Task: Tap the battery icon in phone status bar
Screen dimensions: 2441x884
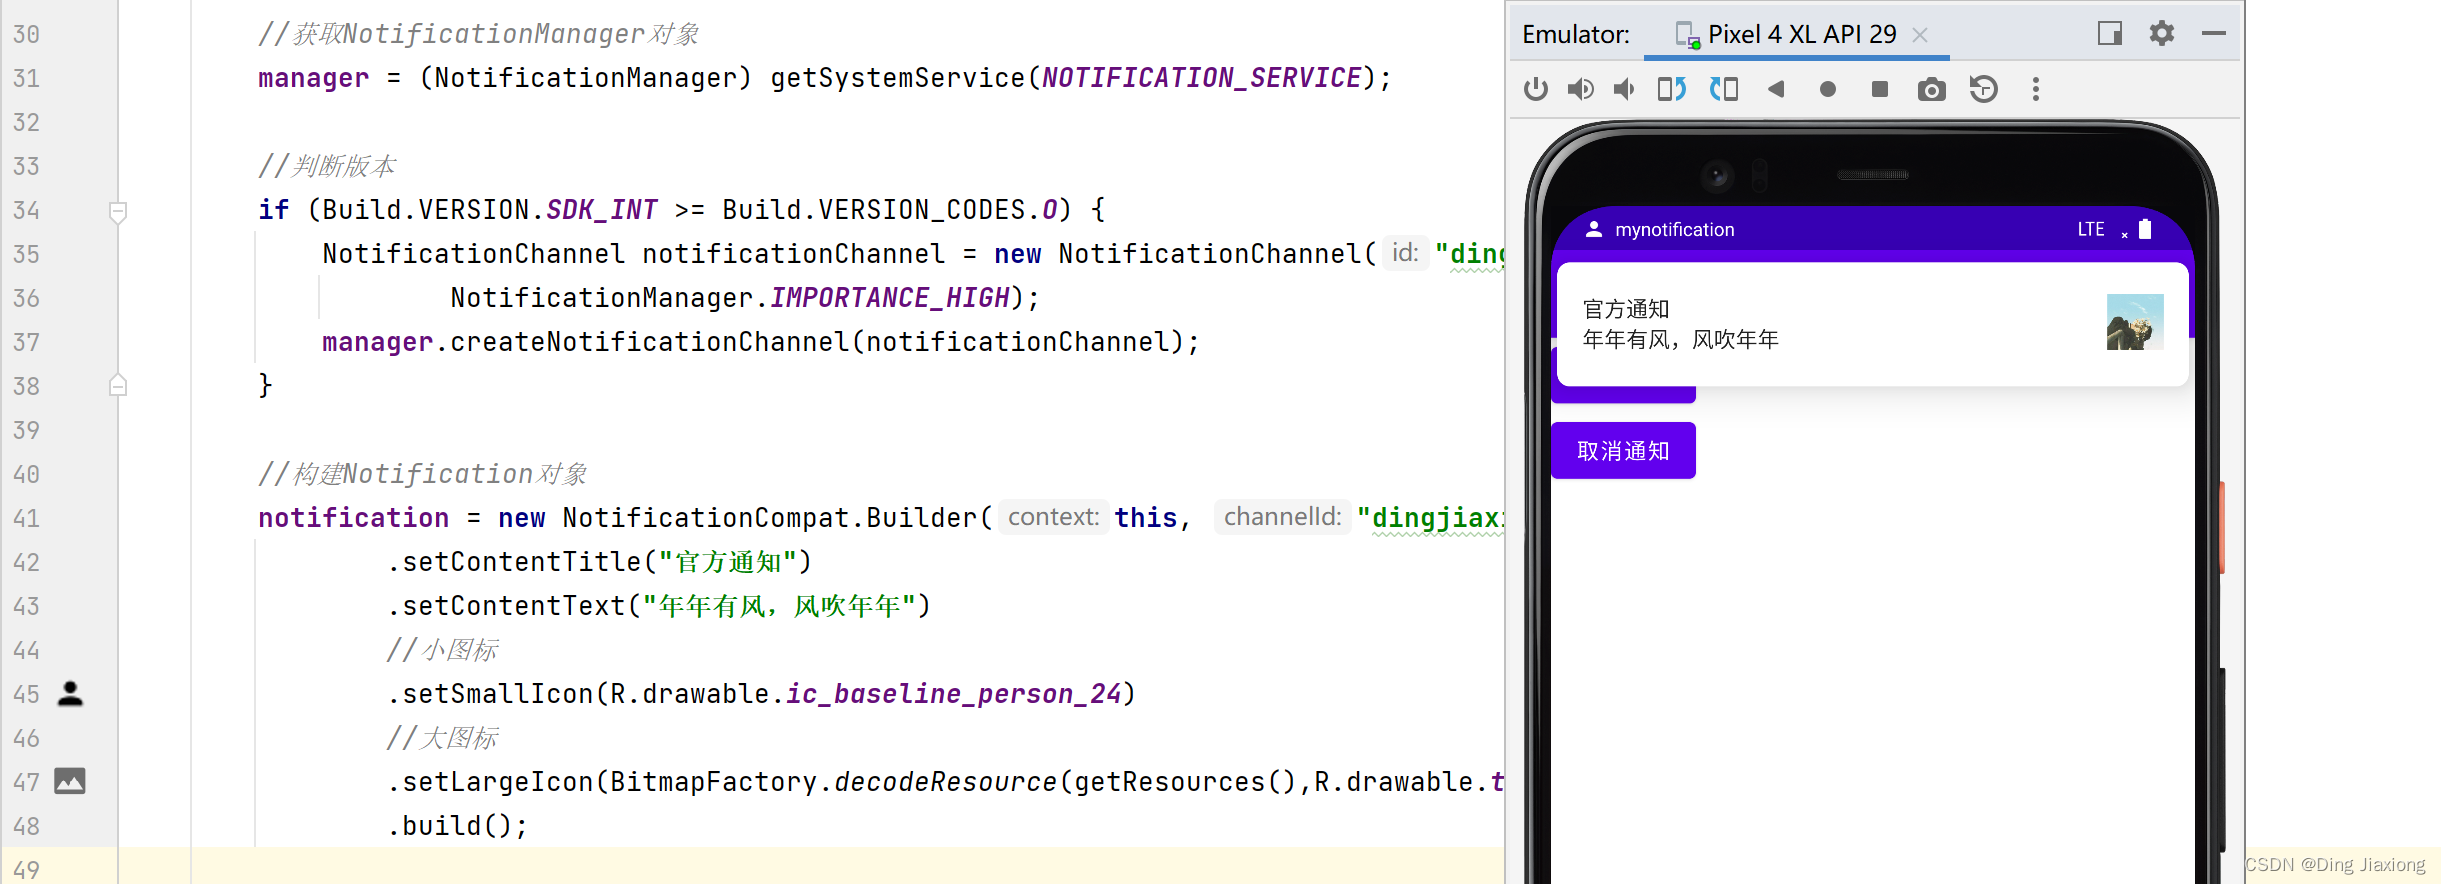Action: coord(2145,229)
